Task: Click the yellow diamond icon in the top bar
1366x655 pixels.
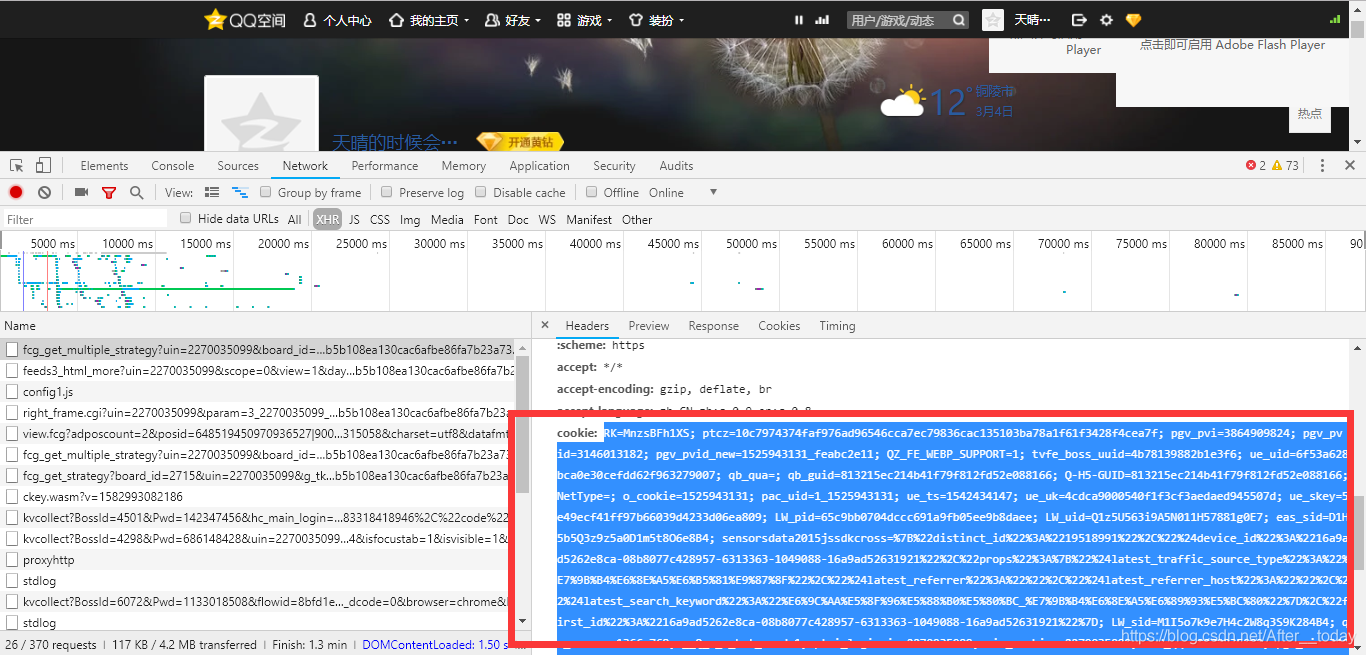Action: tap(1133, 20)
